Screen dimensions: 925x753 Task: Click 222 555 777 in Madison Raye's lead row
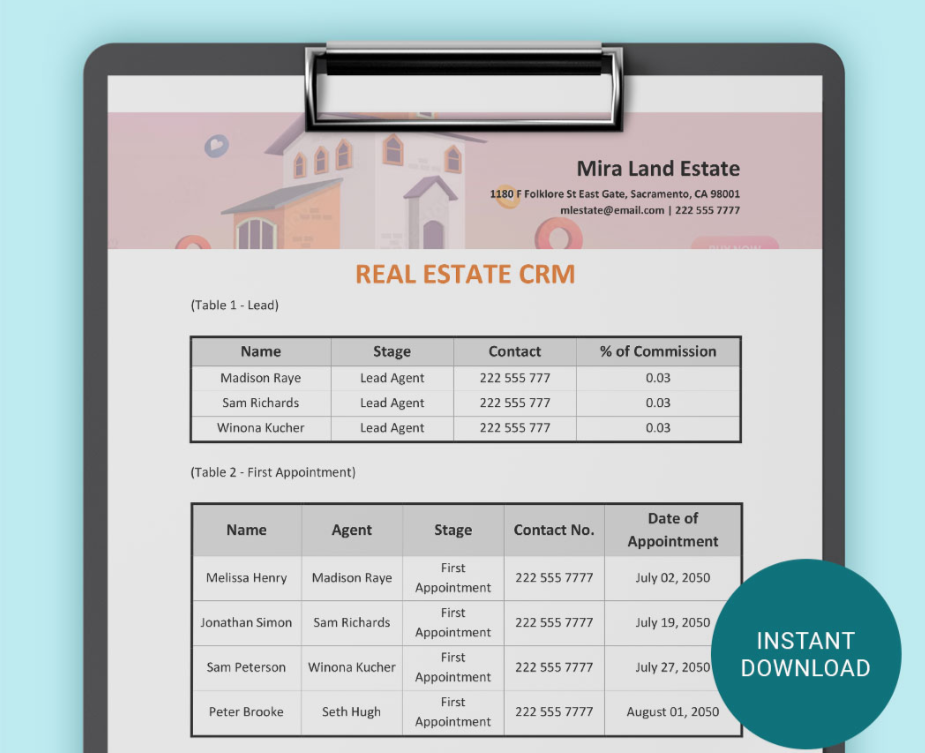click(x=515, y=378)
